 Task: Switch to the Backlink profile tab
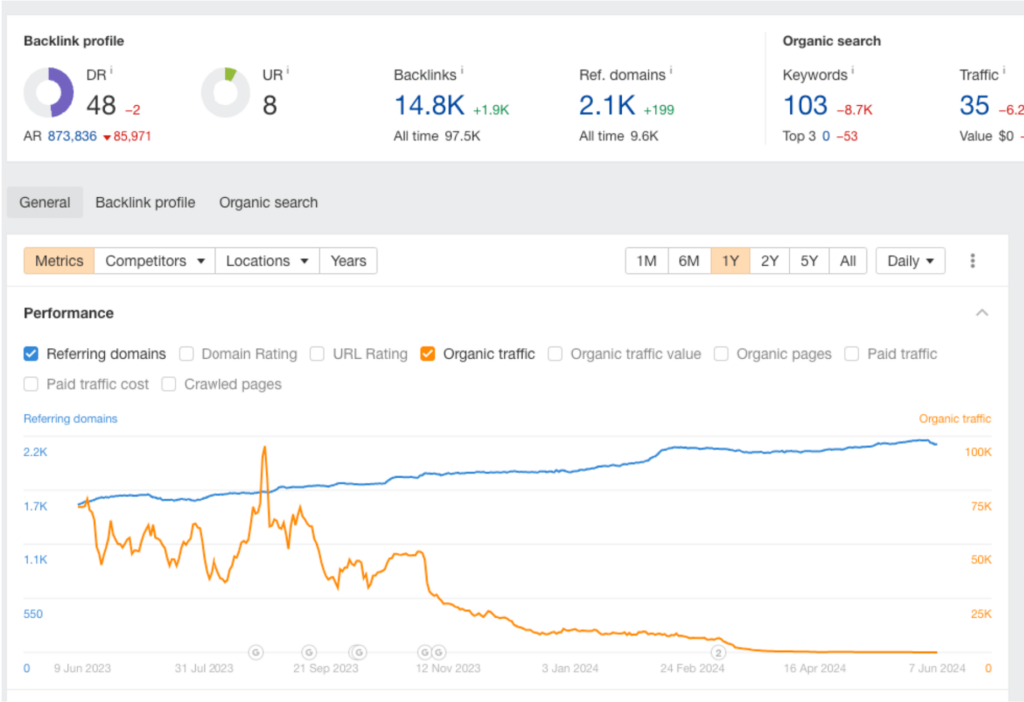click(145, 202)
